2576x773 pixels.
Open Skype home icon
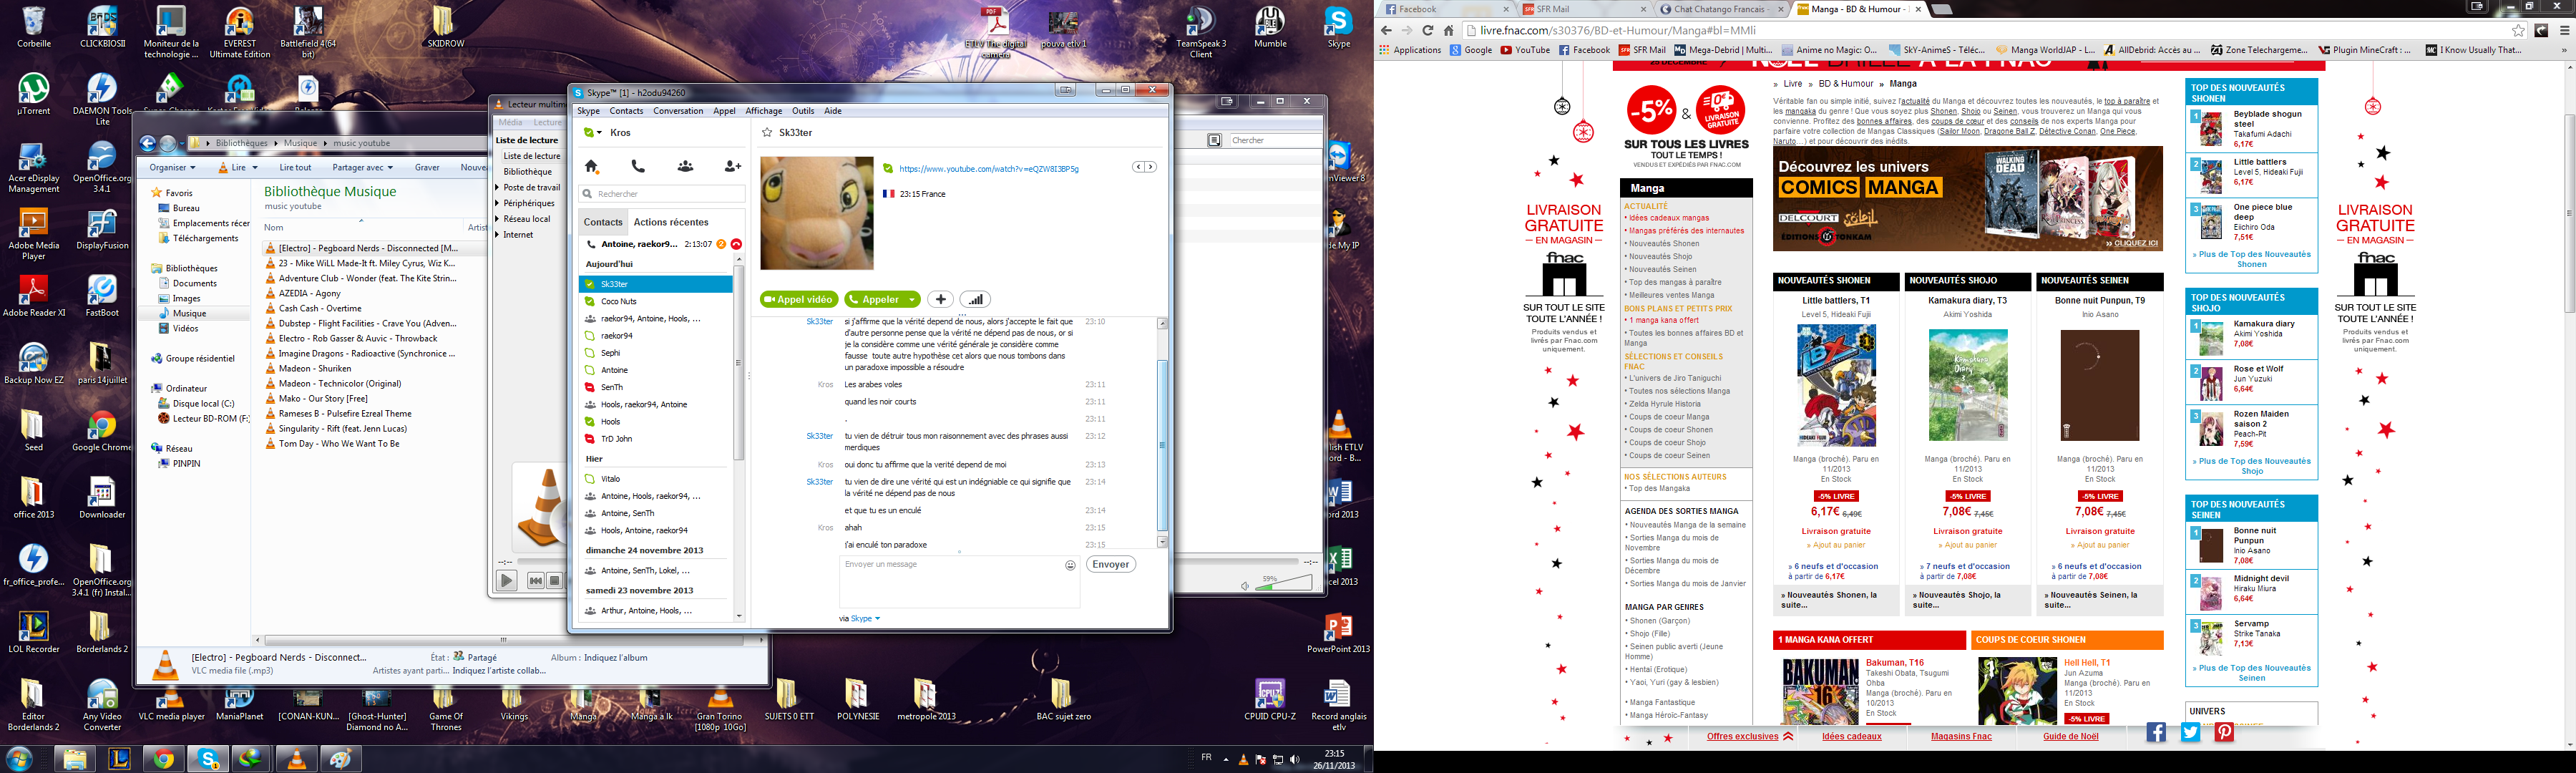[x=592, y=167]
